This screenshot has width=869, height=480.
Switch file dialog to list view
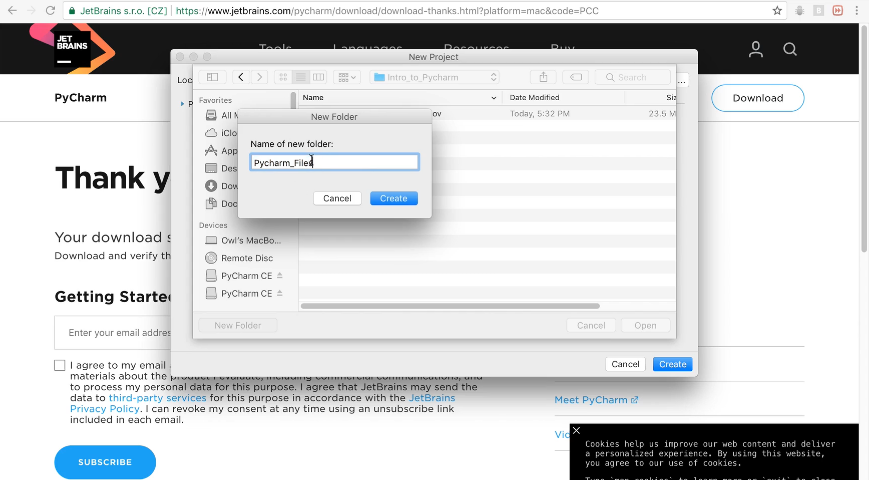[x=300, y=77]
